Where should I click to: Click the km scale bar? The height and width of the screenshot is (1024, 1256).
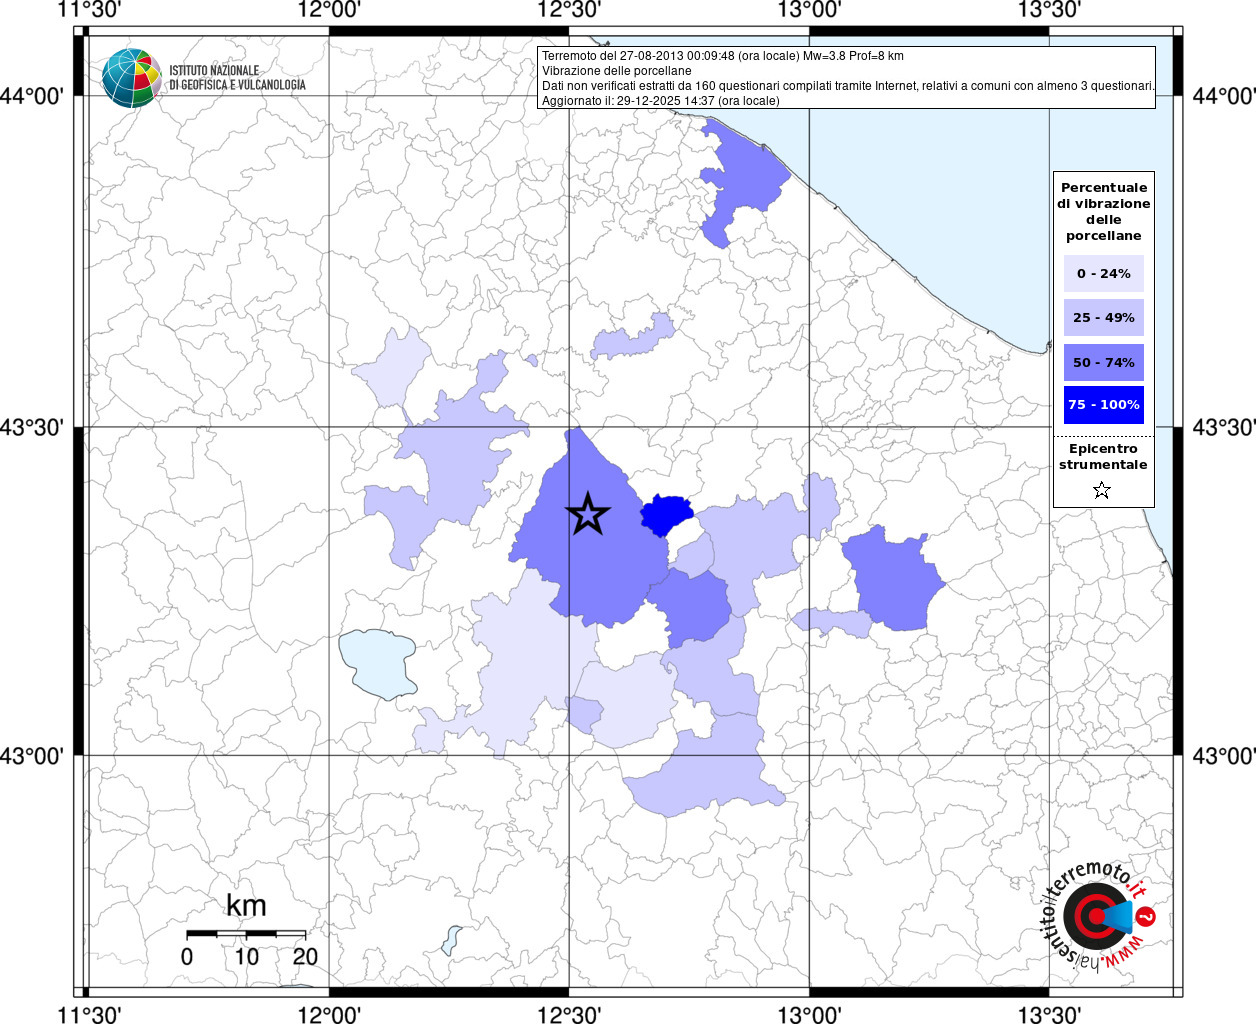point(246,934)
